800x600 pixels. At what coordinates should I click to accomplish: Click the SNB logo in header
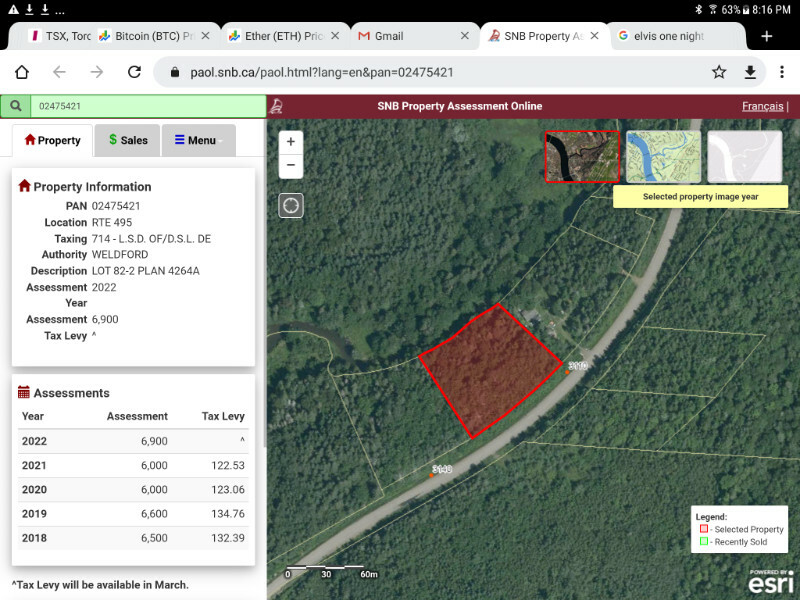click(276, 106)
